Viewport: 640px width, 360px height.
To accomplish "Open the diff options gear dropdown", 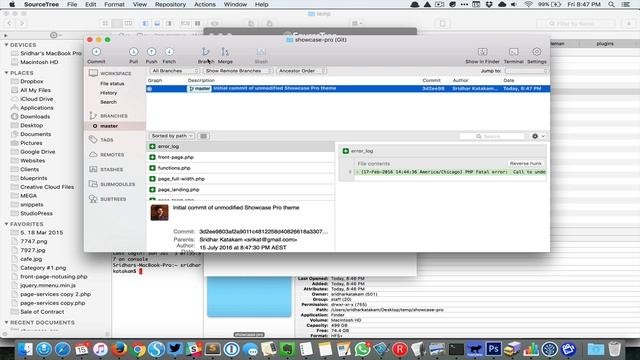I will click(538, 136).
